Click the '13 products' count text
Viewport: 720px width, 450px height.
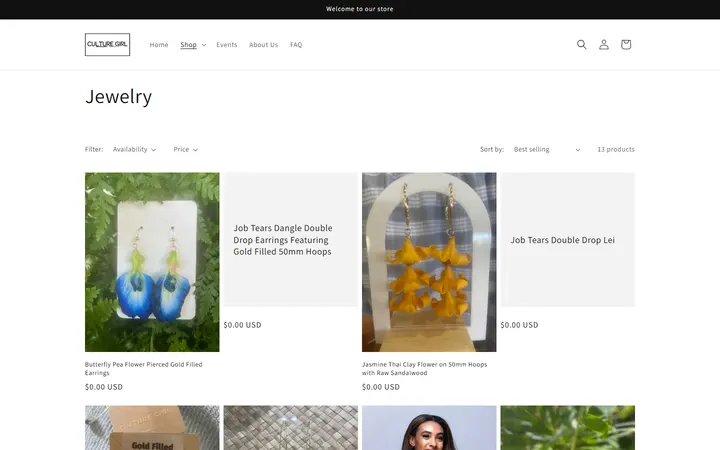coord(616,149)
